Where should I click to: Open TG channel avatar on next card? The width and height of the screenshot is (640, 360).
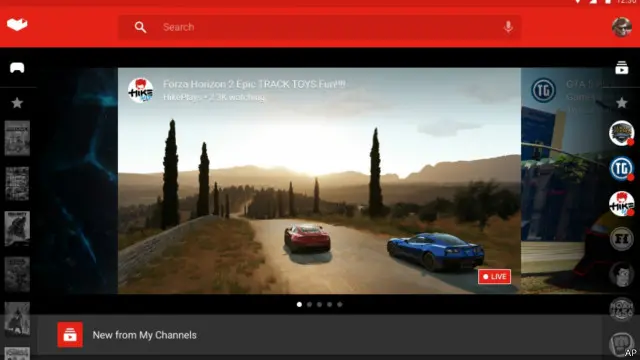[544, 90]
